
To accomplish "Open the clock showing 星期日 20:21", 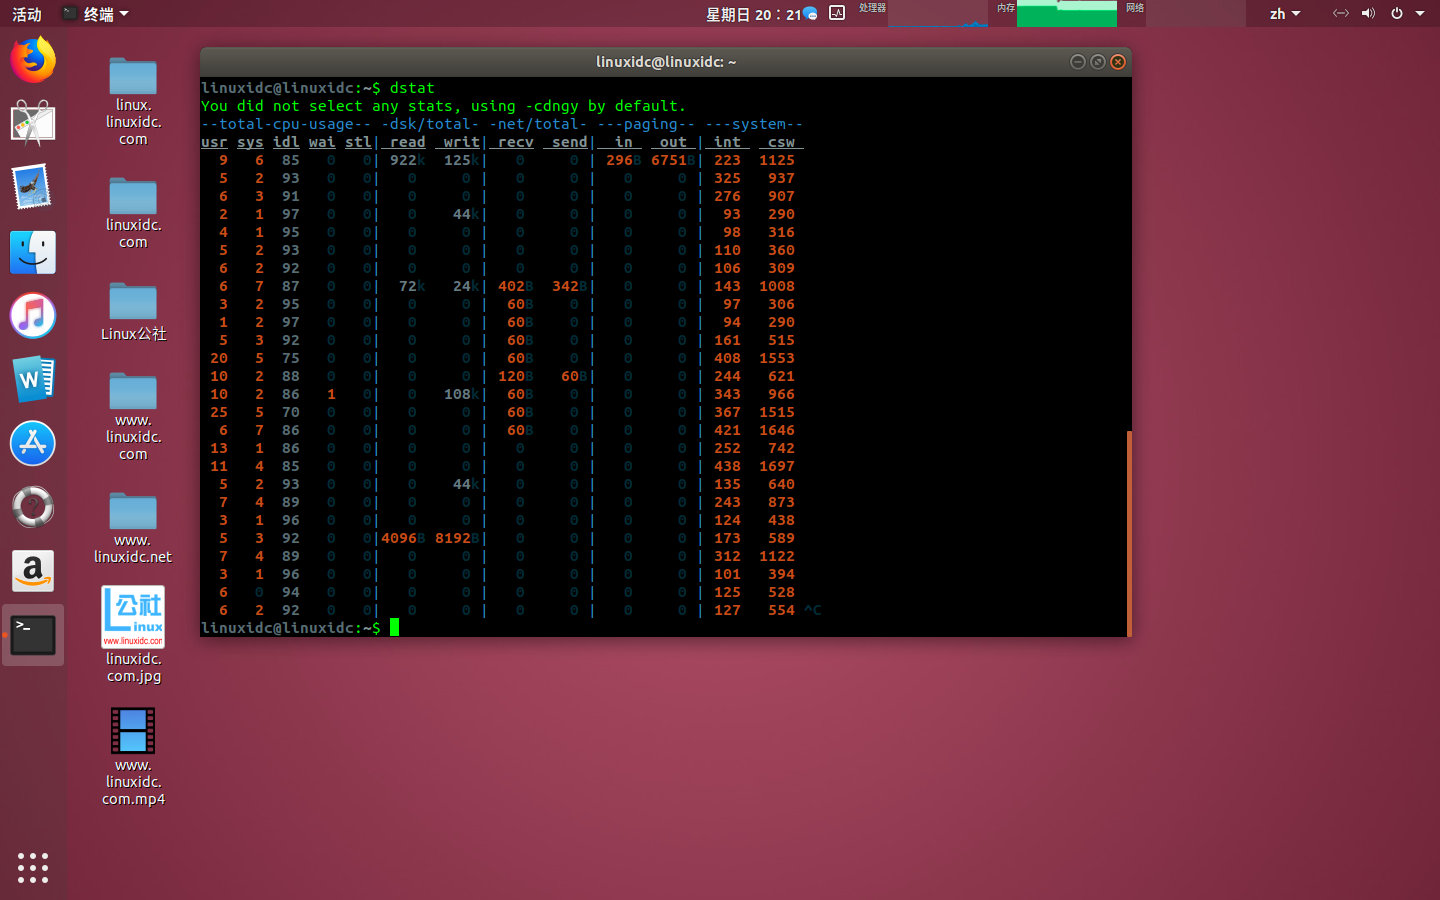I will [x=753, y=14].
